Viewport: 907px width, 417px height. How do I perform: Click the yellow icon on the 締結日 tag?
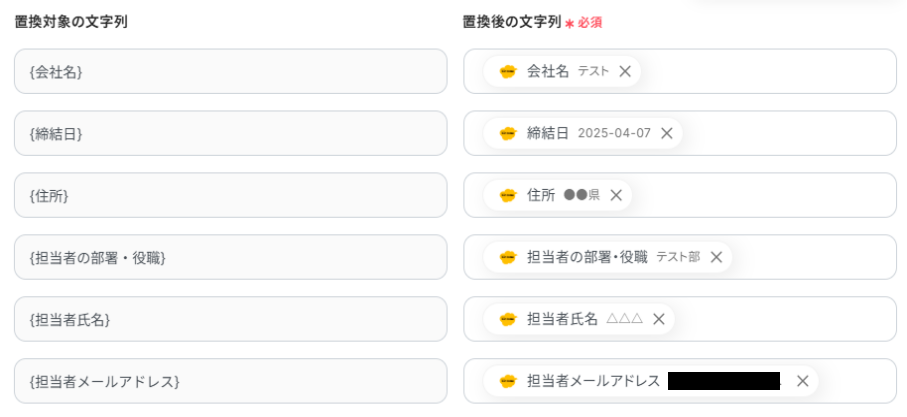click(508, 134)
